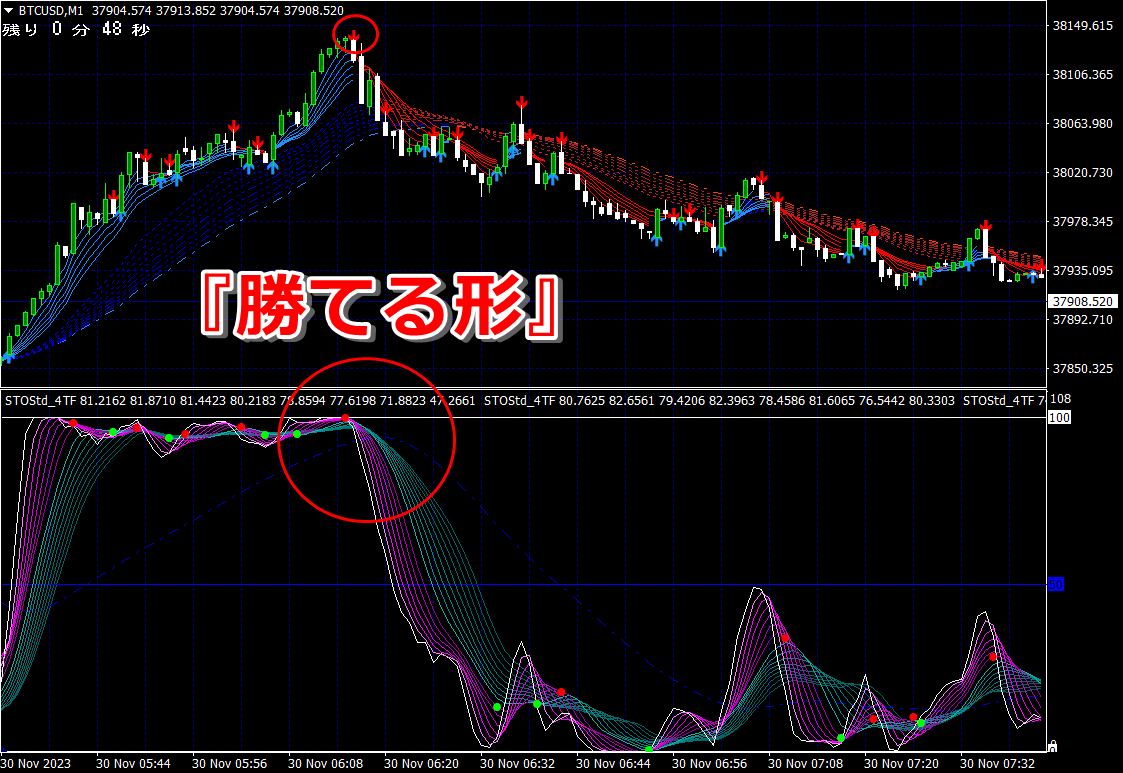Select the time label 30 Nov 05:56

[229, 764]
